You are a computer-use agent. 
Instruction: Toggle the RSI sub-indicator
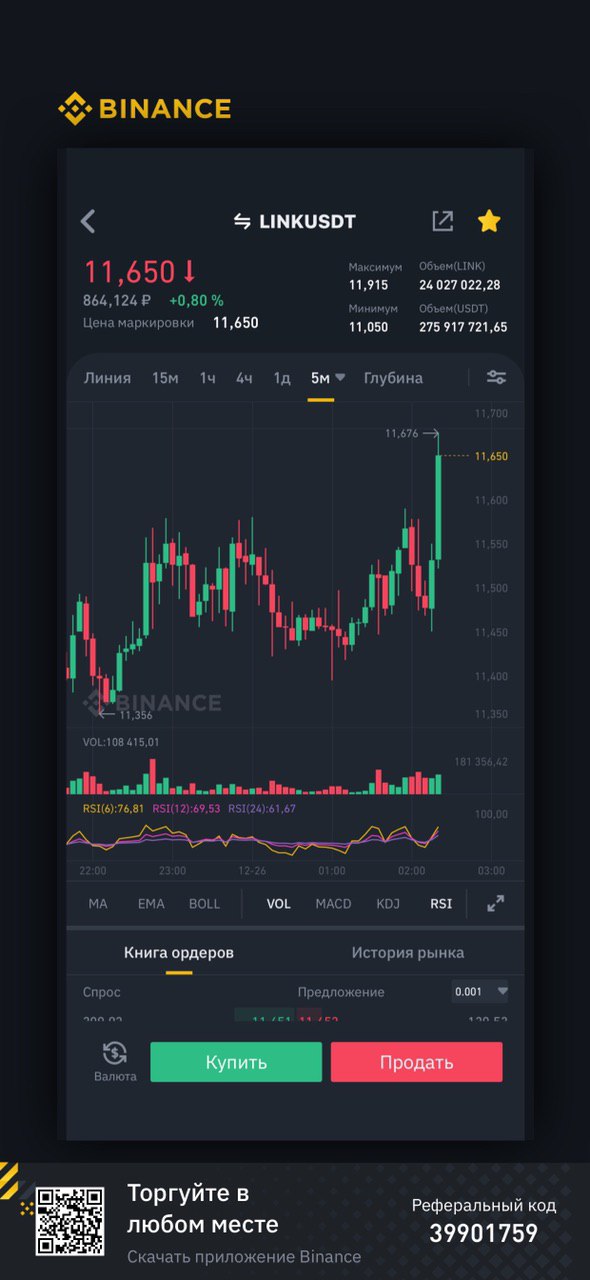[441, 903]
